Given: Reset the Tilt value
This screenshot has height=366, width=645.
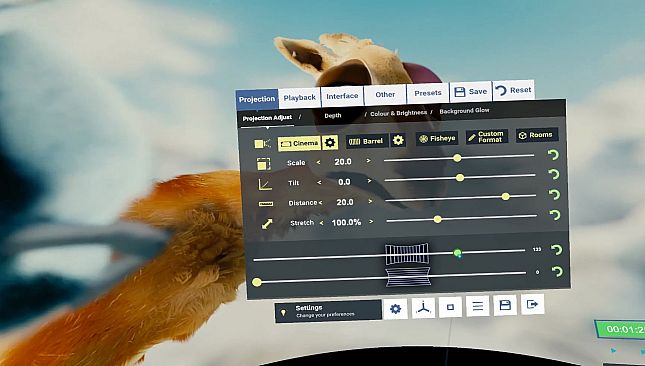Looking at the screenshot, I should [x=554, y=174].
